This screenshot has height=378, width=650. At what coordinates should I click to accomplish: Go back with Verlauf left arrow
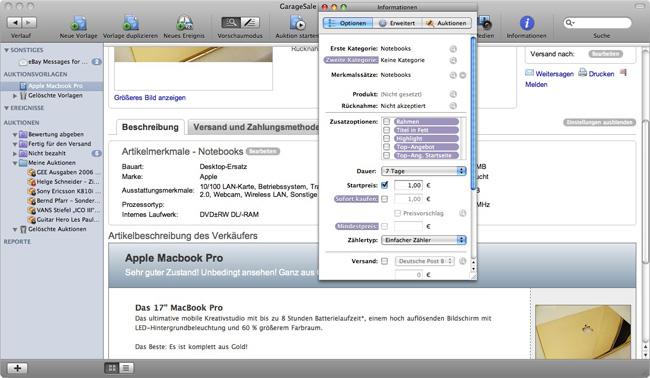[x=15, y=22]
